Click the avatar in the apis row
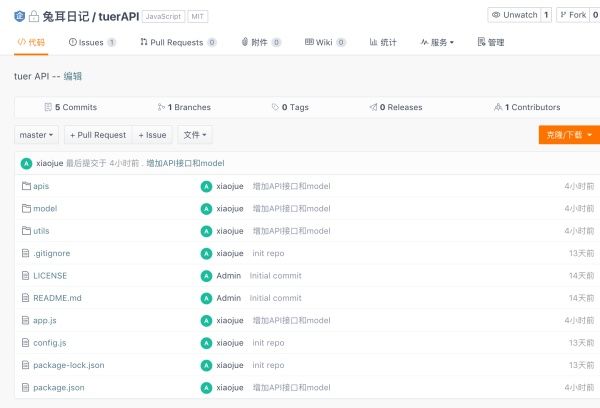The width and height of the screenshot is (600, 408). (206, 186)
